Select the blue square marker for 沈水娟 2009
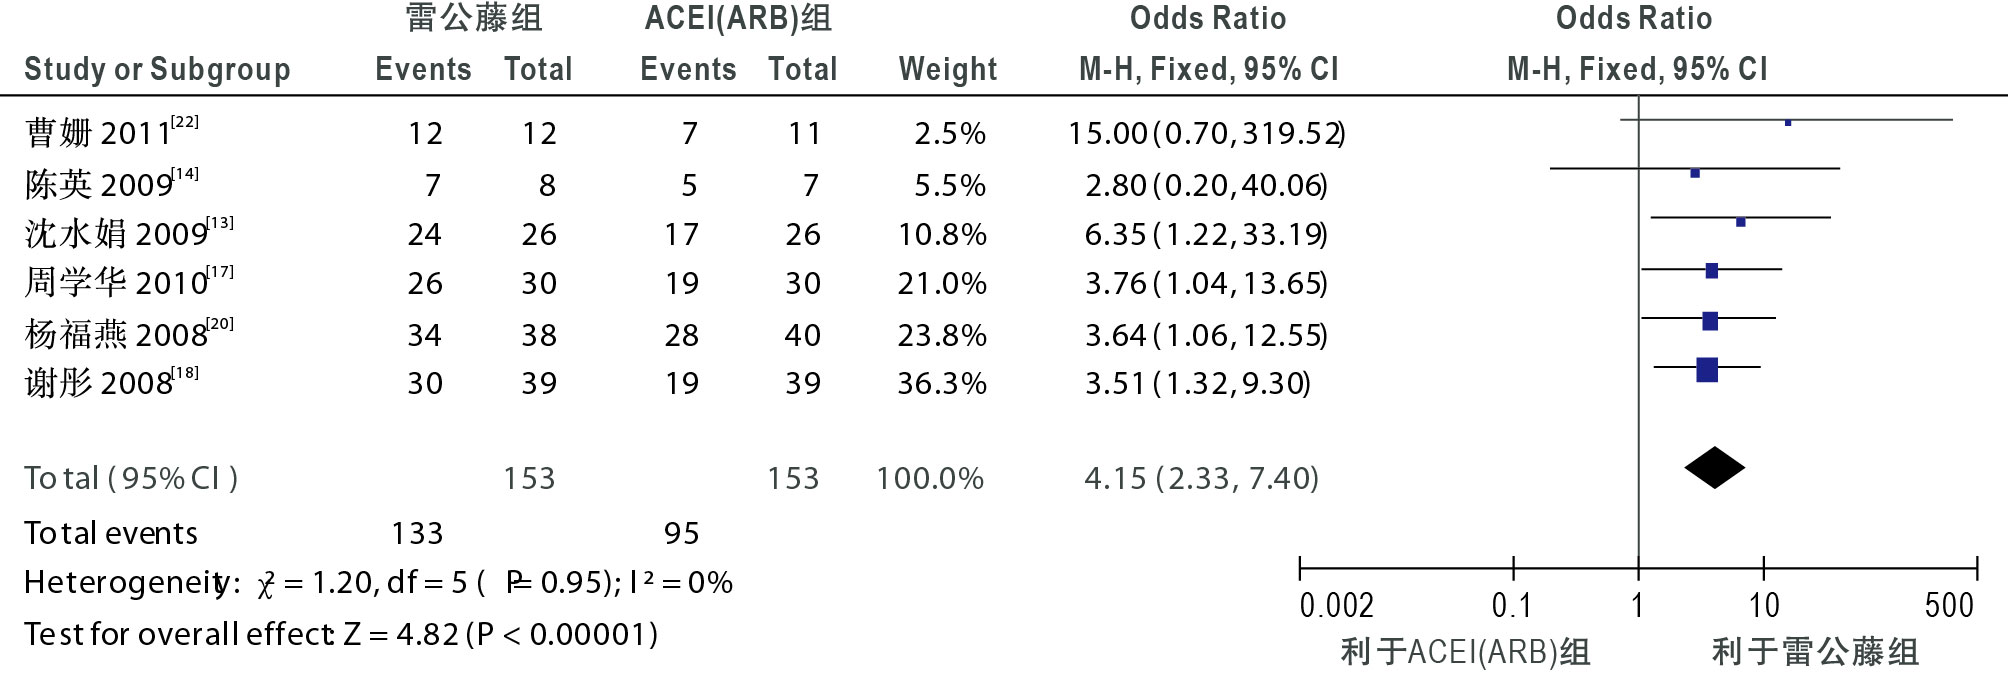2008x673 pixels. [x=1741, y=222]
